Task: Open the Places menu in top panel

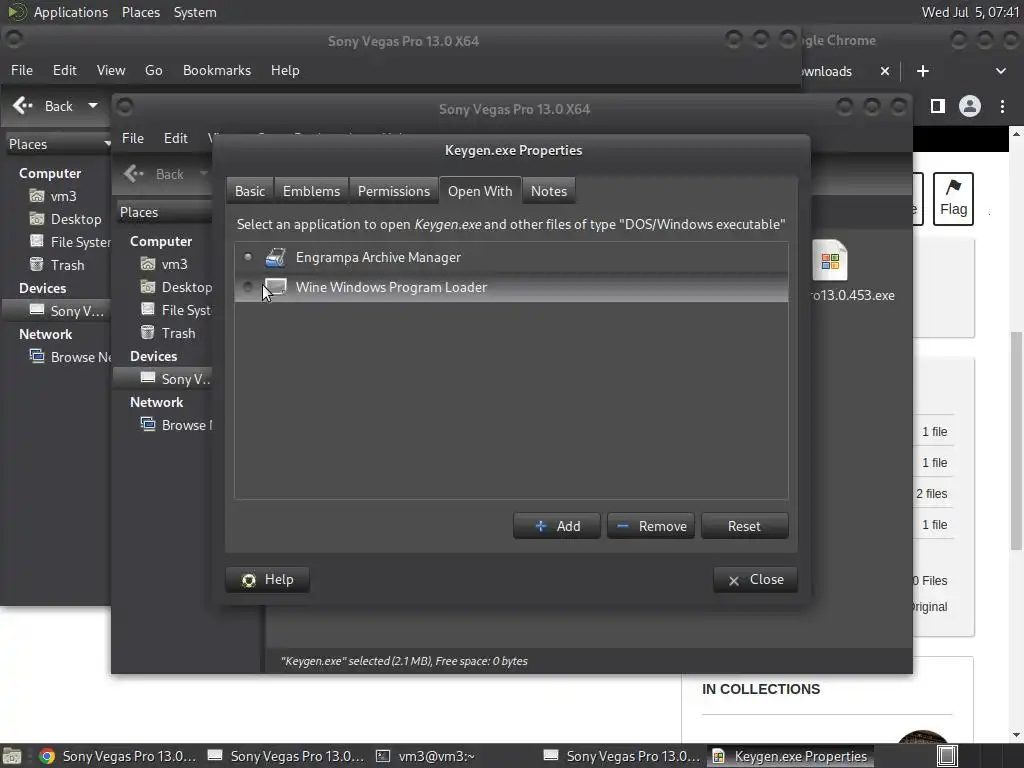Action: pos(141,12)
